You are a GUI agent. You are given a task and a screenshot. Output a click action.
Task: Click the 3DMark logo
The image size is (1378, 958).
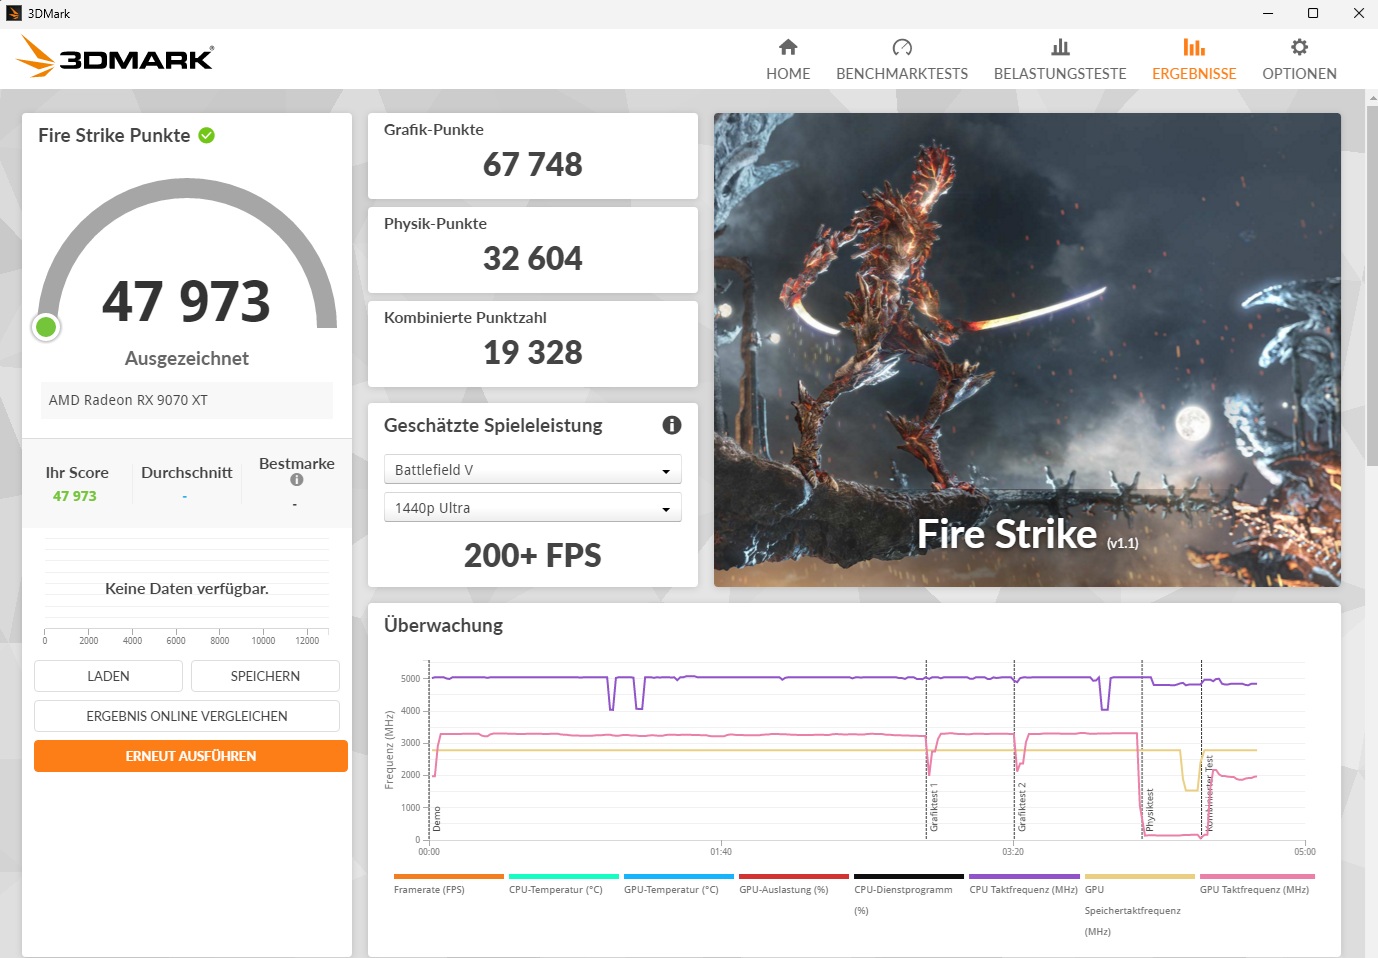pyautogui.click(x=113, y=57)
